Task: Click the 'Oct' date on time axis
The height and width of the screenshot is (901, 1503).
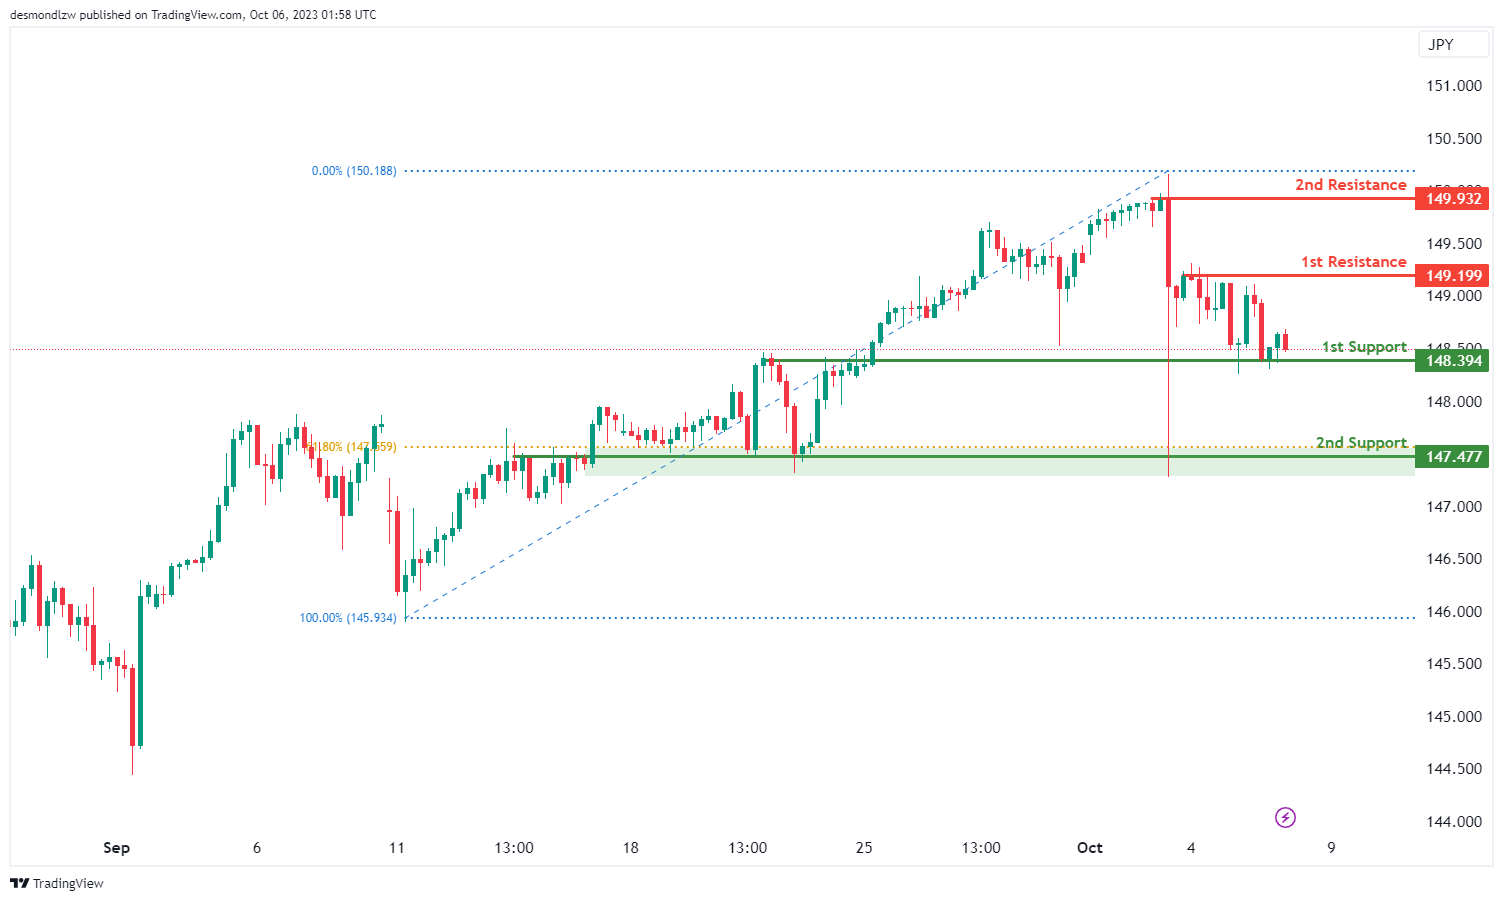Action: [x=1089, y=848]
